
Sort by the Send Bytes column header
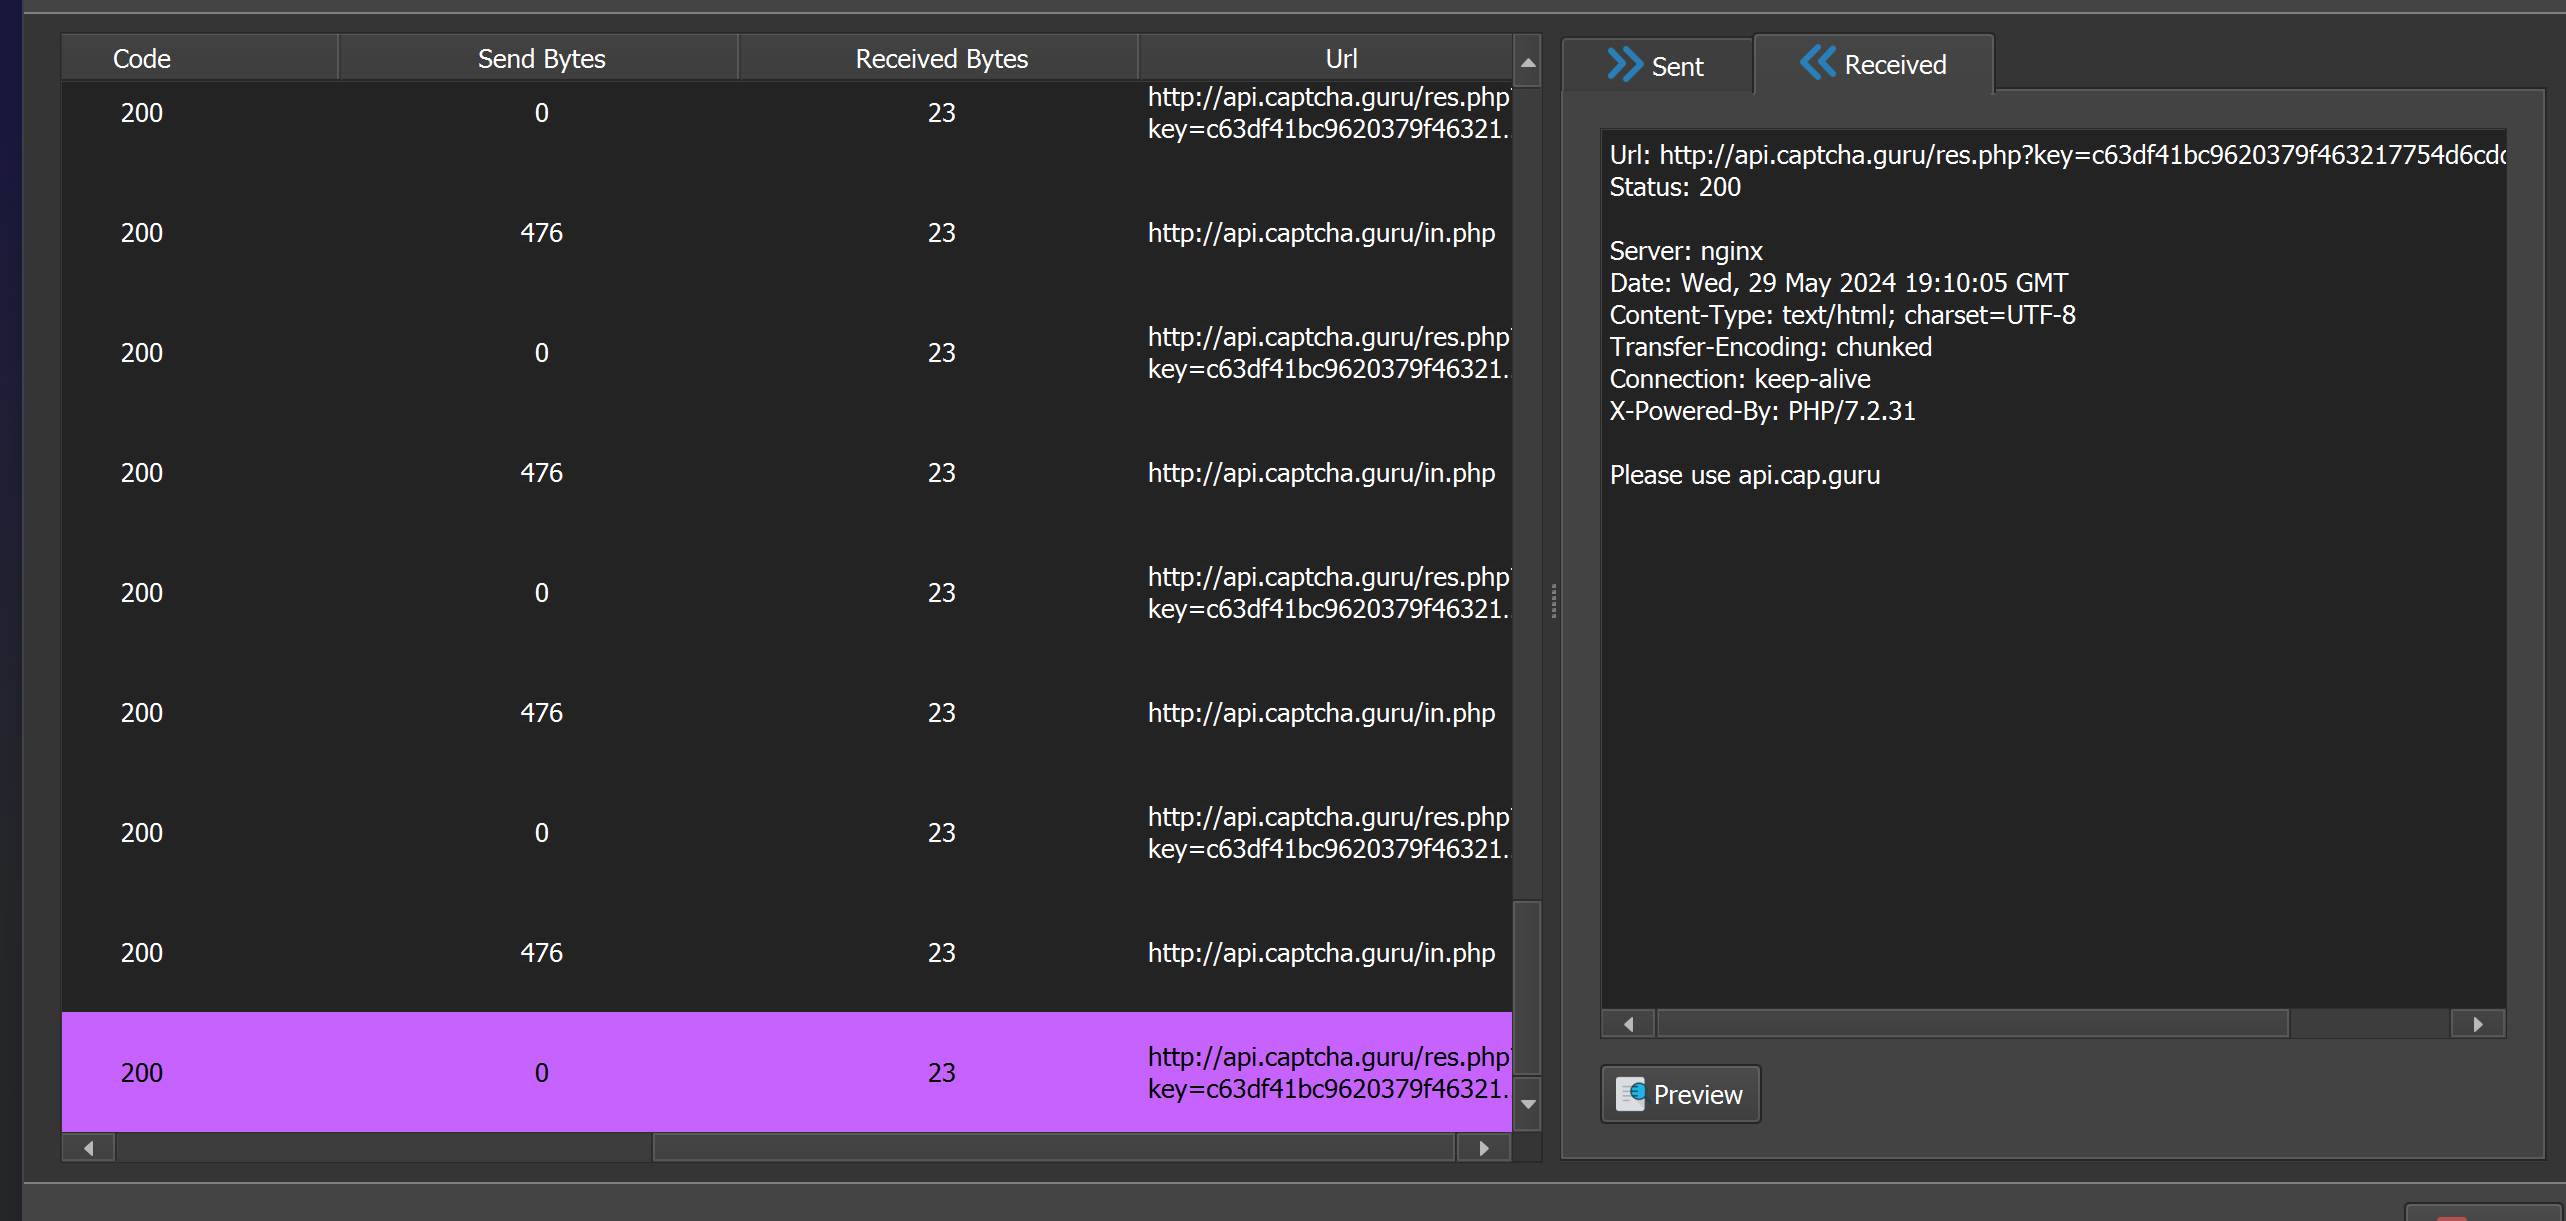(541, 59)
